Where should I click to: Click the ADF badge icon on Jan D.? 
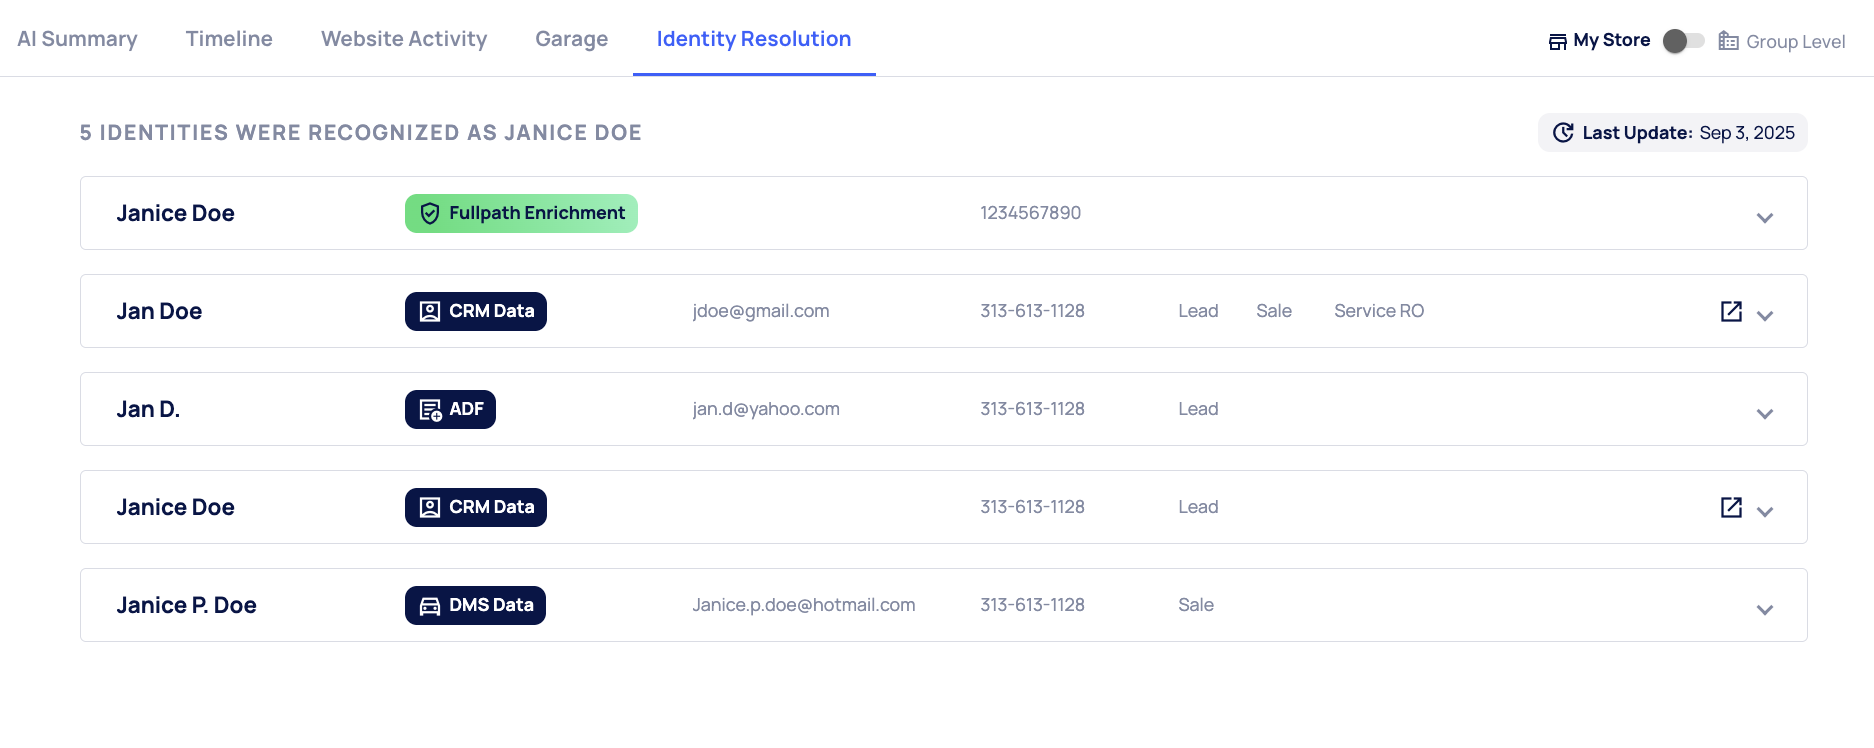click(430, 410)
